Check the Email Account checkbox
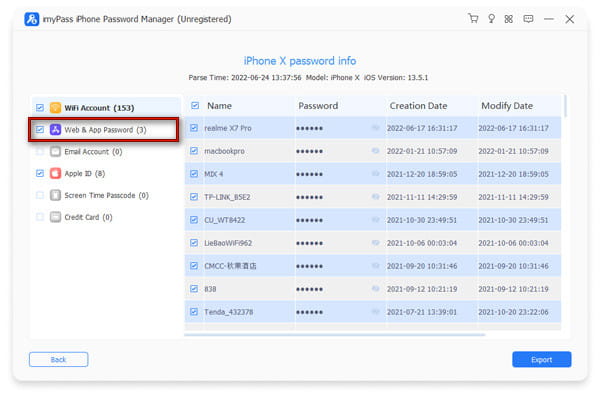600x393 pixels. (40, 152)
